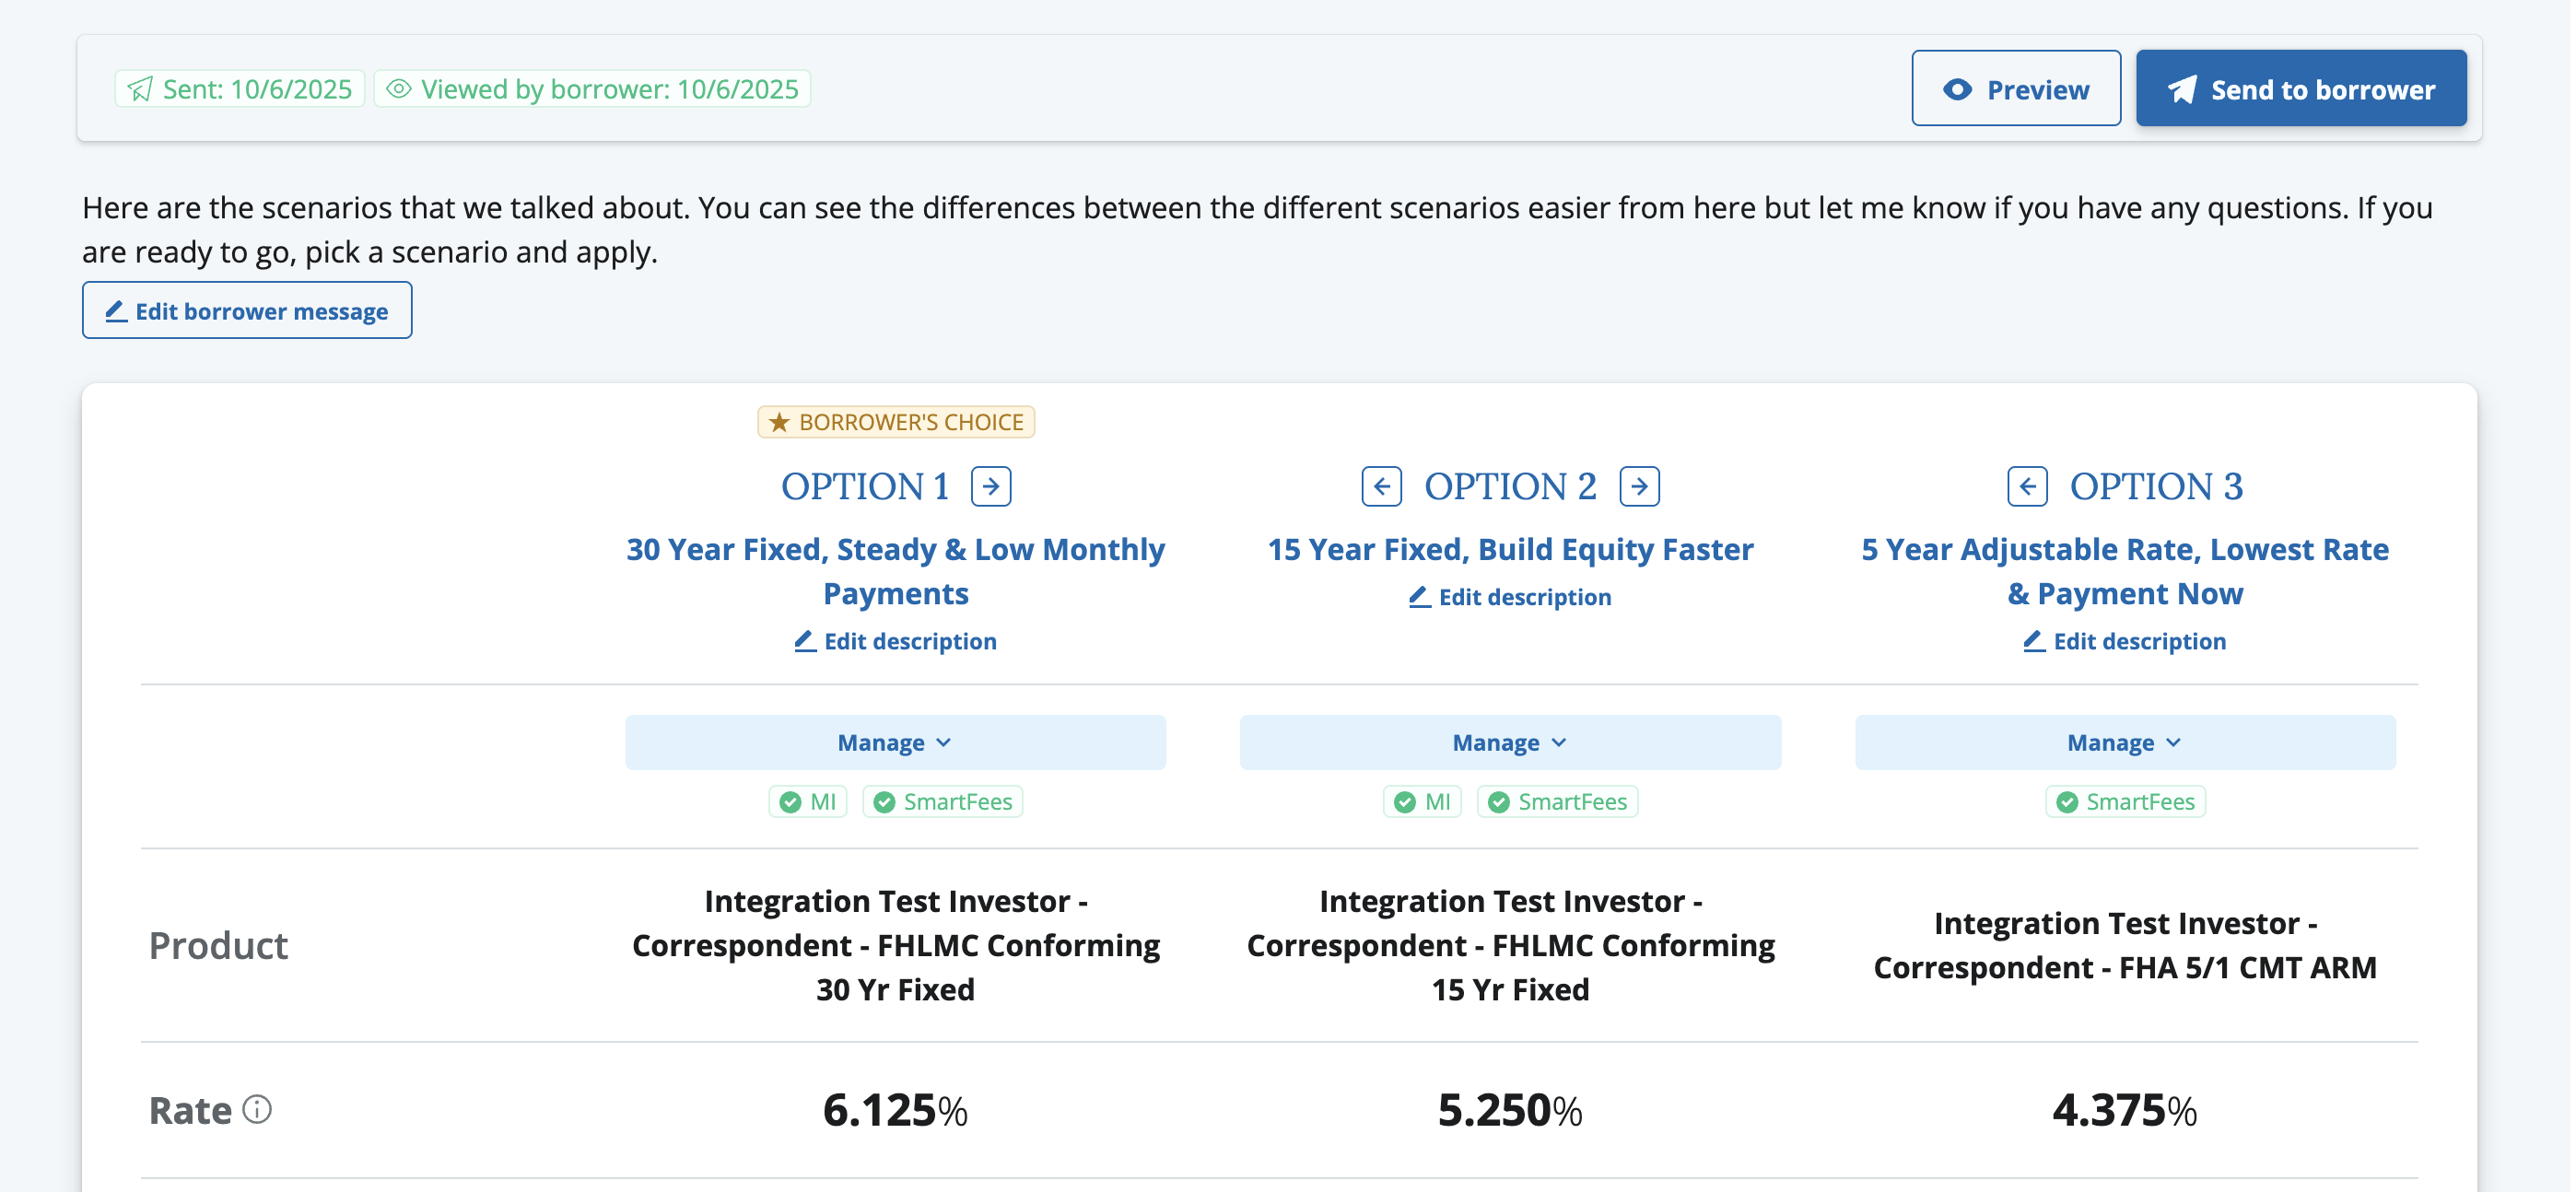The width and height of the screenshot is (2576, 1192).
Task: Open Manage dropdown for Option 1
Action: 895,742
